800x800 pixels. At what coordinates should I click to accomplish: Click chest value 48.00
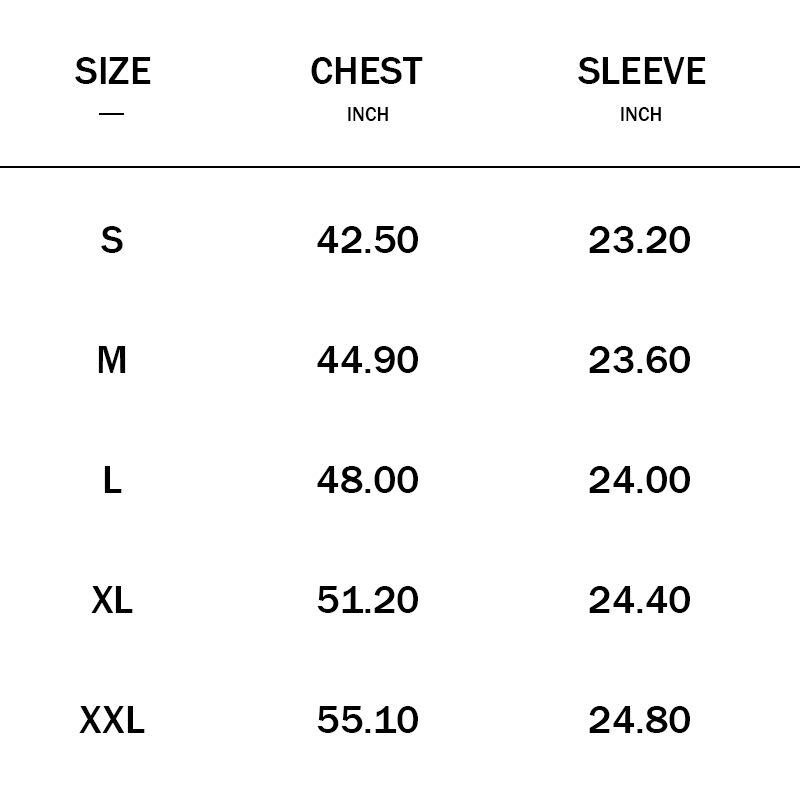[367, 480]
